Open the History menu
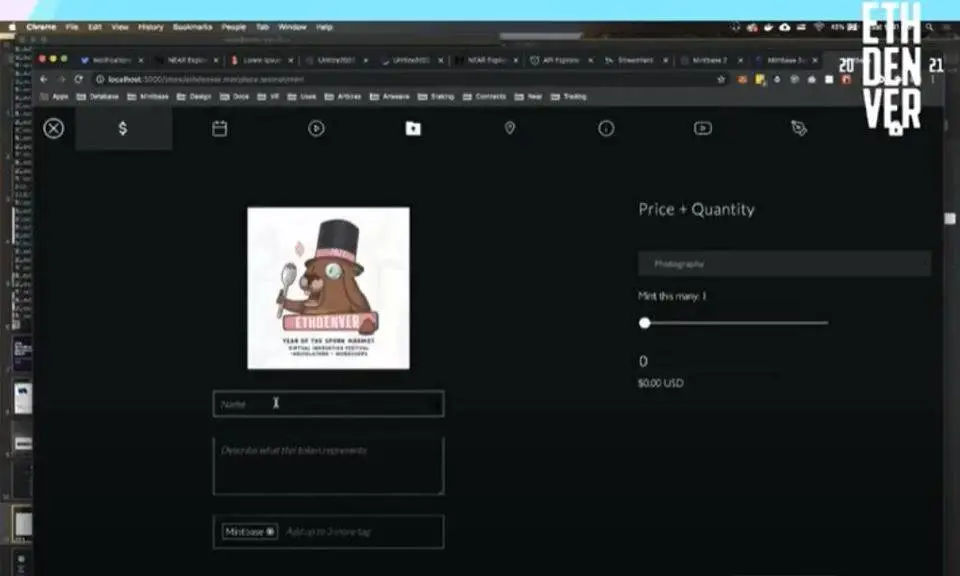This screenshot has height=576, width=960. point(151,28)
